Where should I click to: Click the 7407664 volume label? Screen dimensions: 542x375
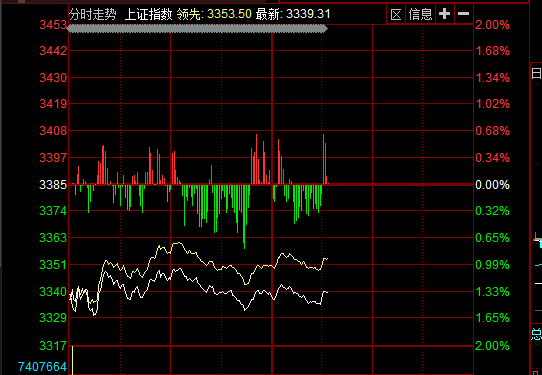point(42,367)
